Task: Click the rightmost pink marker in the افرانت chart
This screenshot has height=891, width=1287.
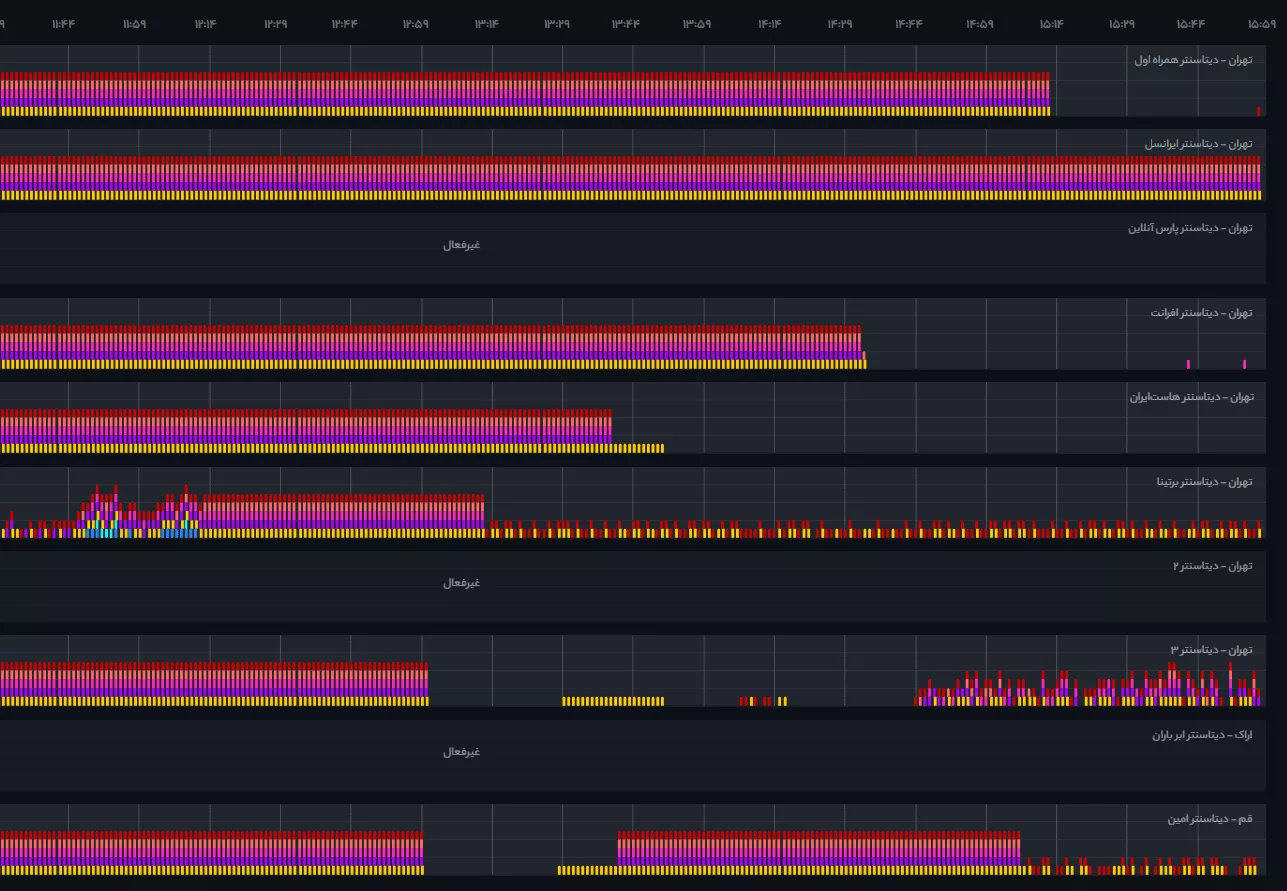Action: [1244, 364]
